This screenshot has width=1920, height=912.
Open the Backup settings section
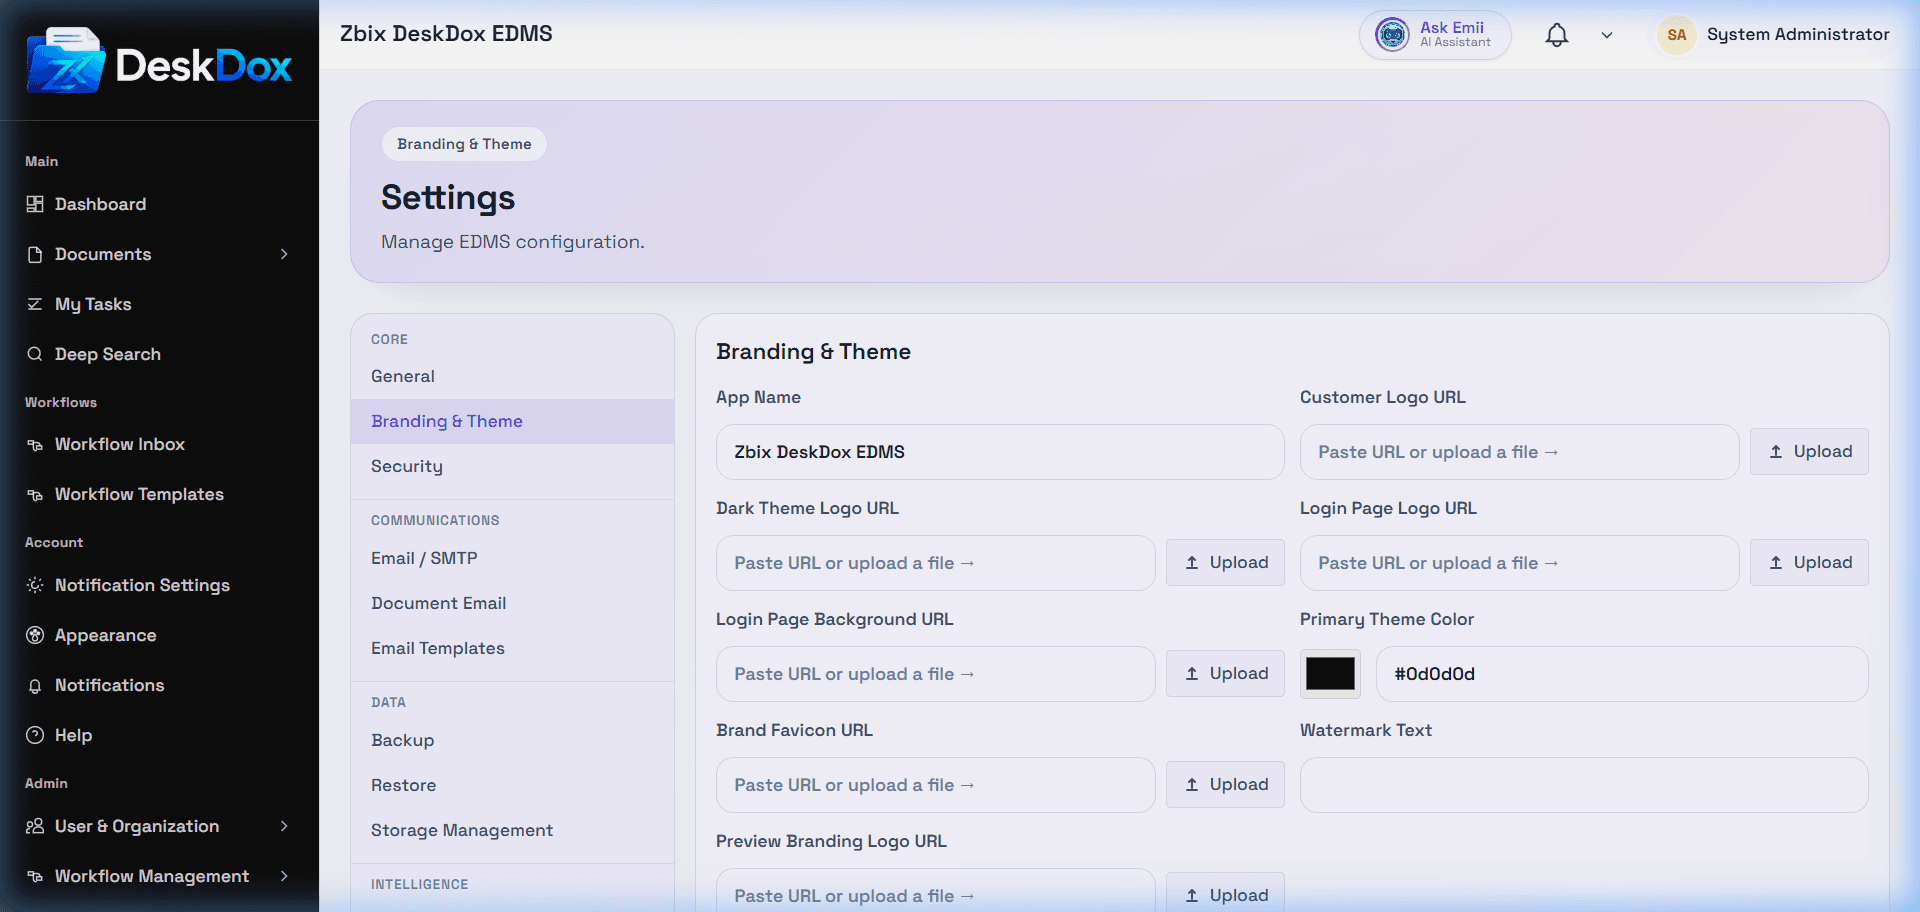(512, 740)
